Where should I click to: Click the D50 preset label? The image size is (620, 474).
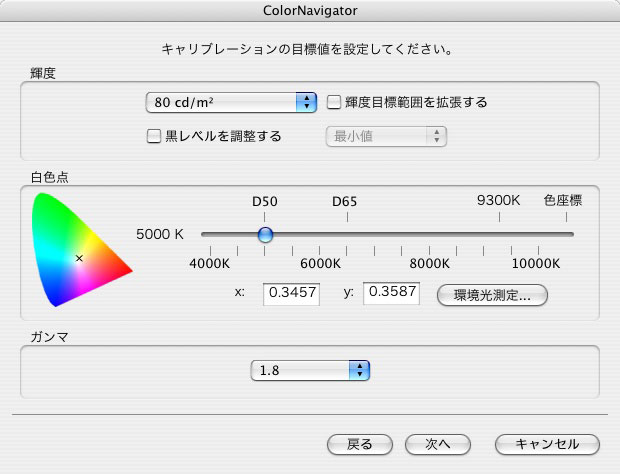point(265,202)
